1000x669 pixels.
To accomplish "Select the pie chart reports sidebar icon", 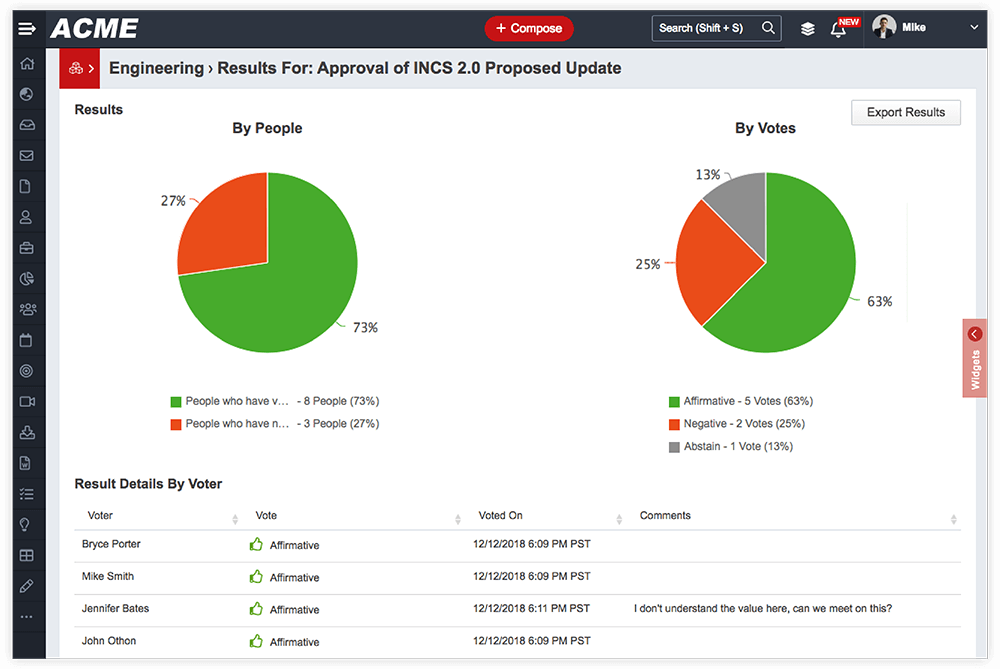I will (27, 278).
